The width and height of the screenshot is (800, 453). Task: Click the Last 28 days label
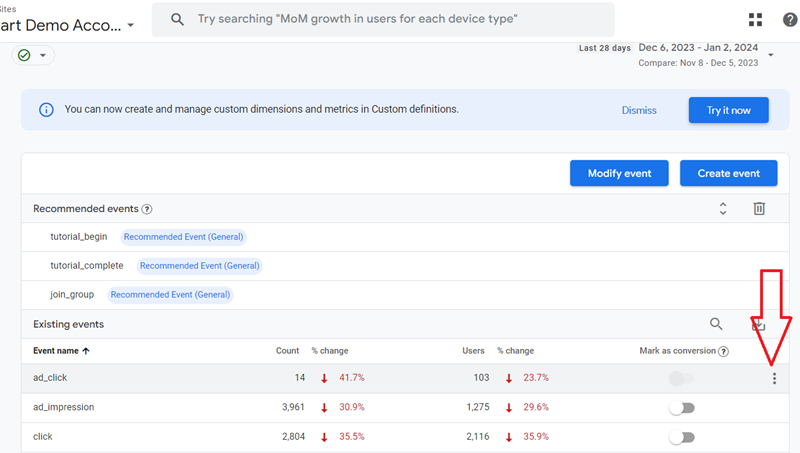click(x=605, y=48)
